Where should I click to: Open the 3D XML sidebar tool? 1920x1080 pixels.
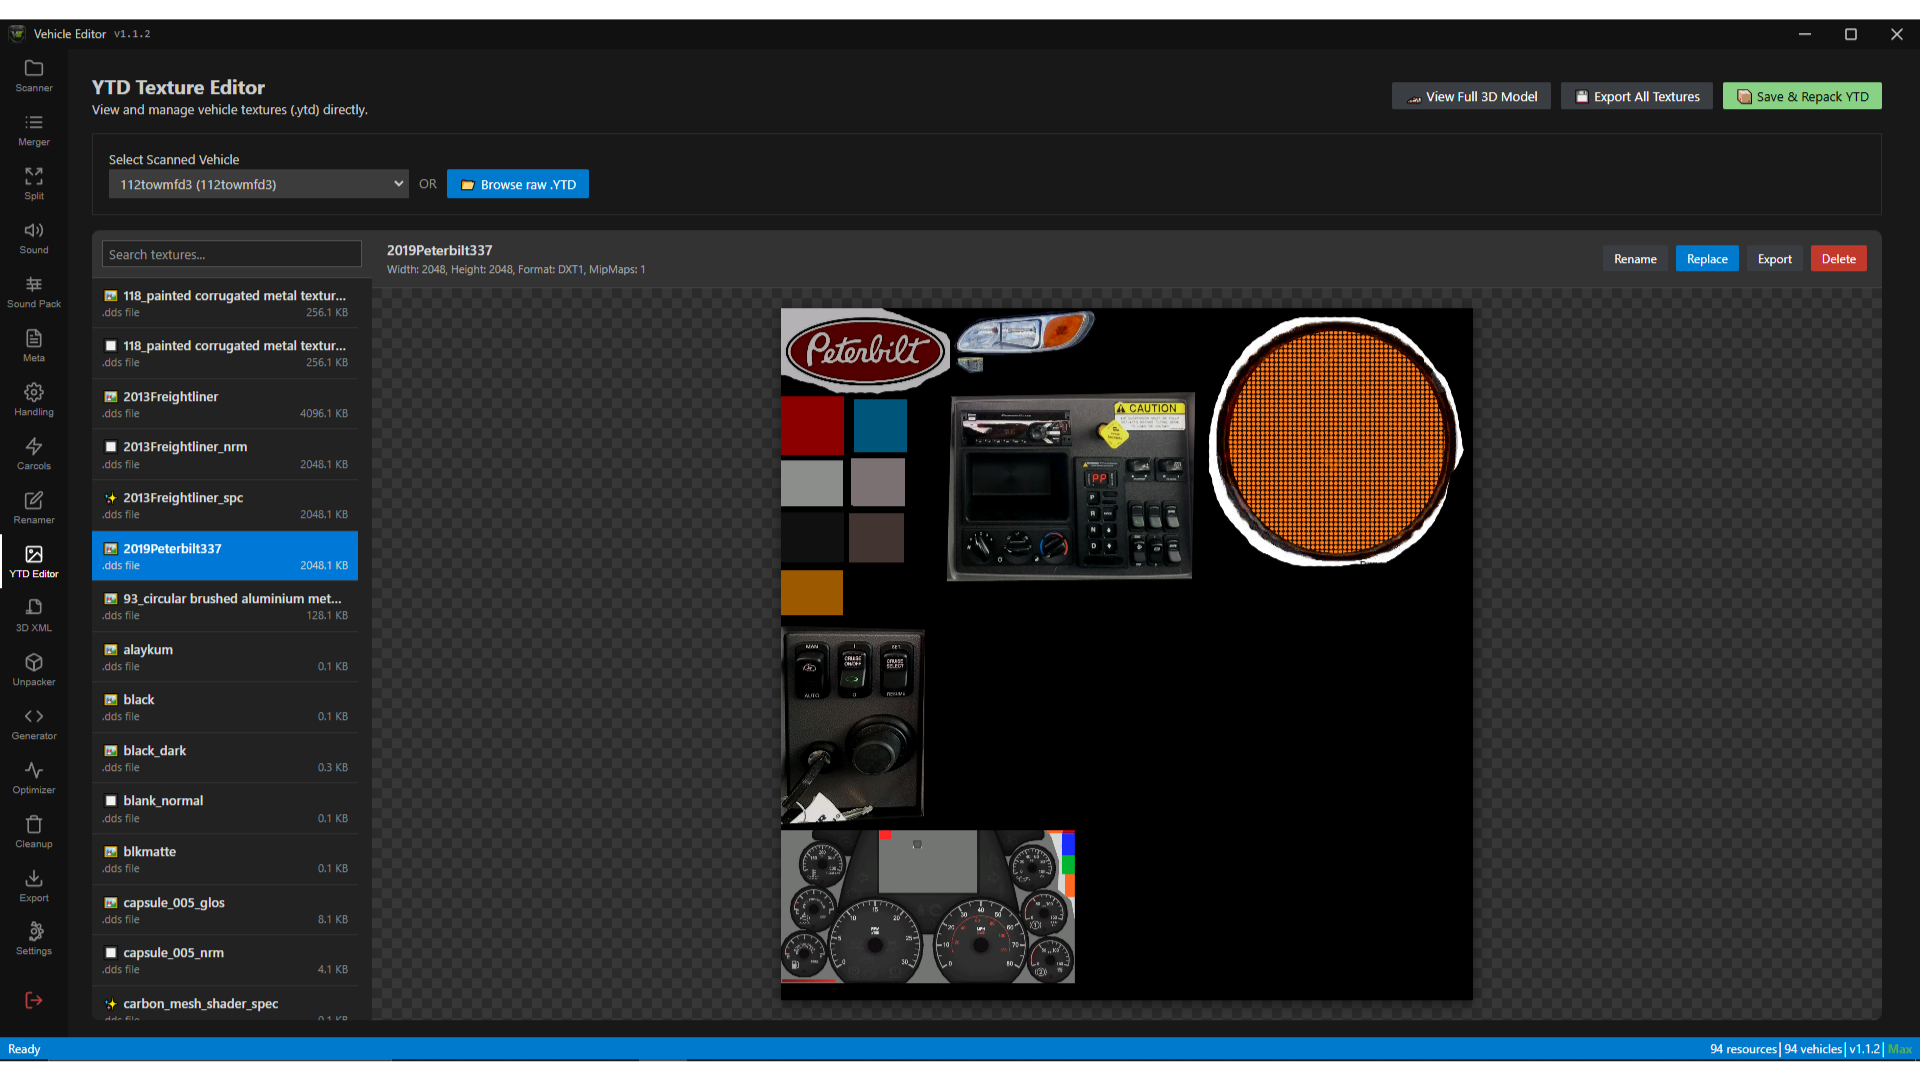(x=34, y=616)
